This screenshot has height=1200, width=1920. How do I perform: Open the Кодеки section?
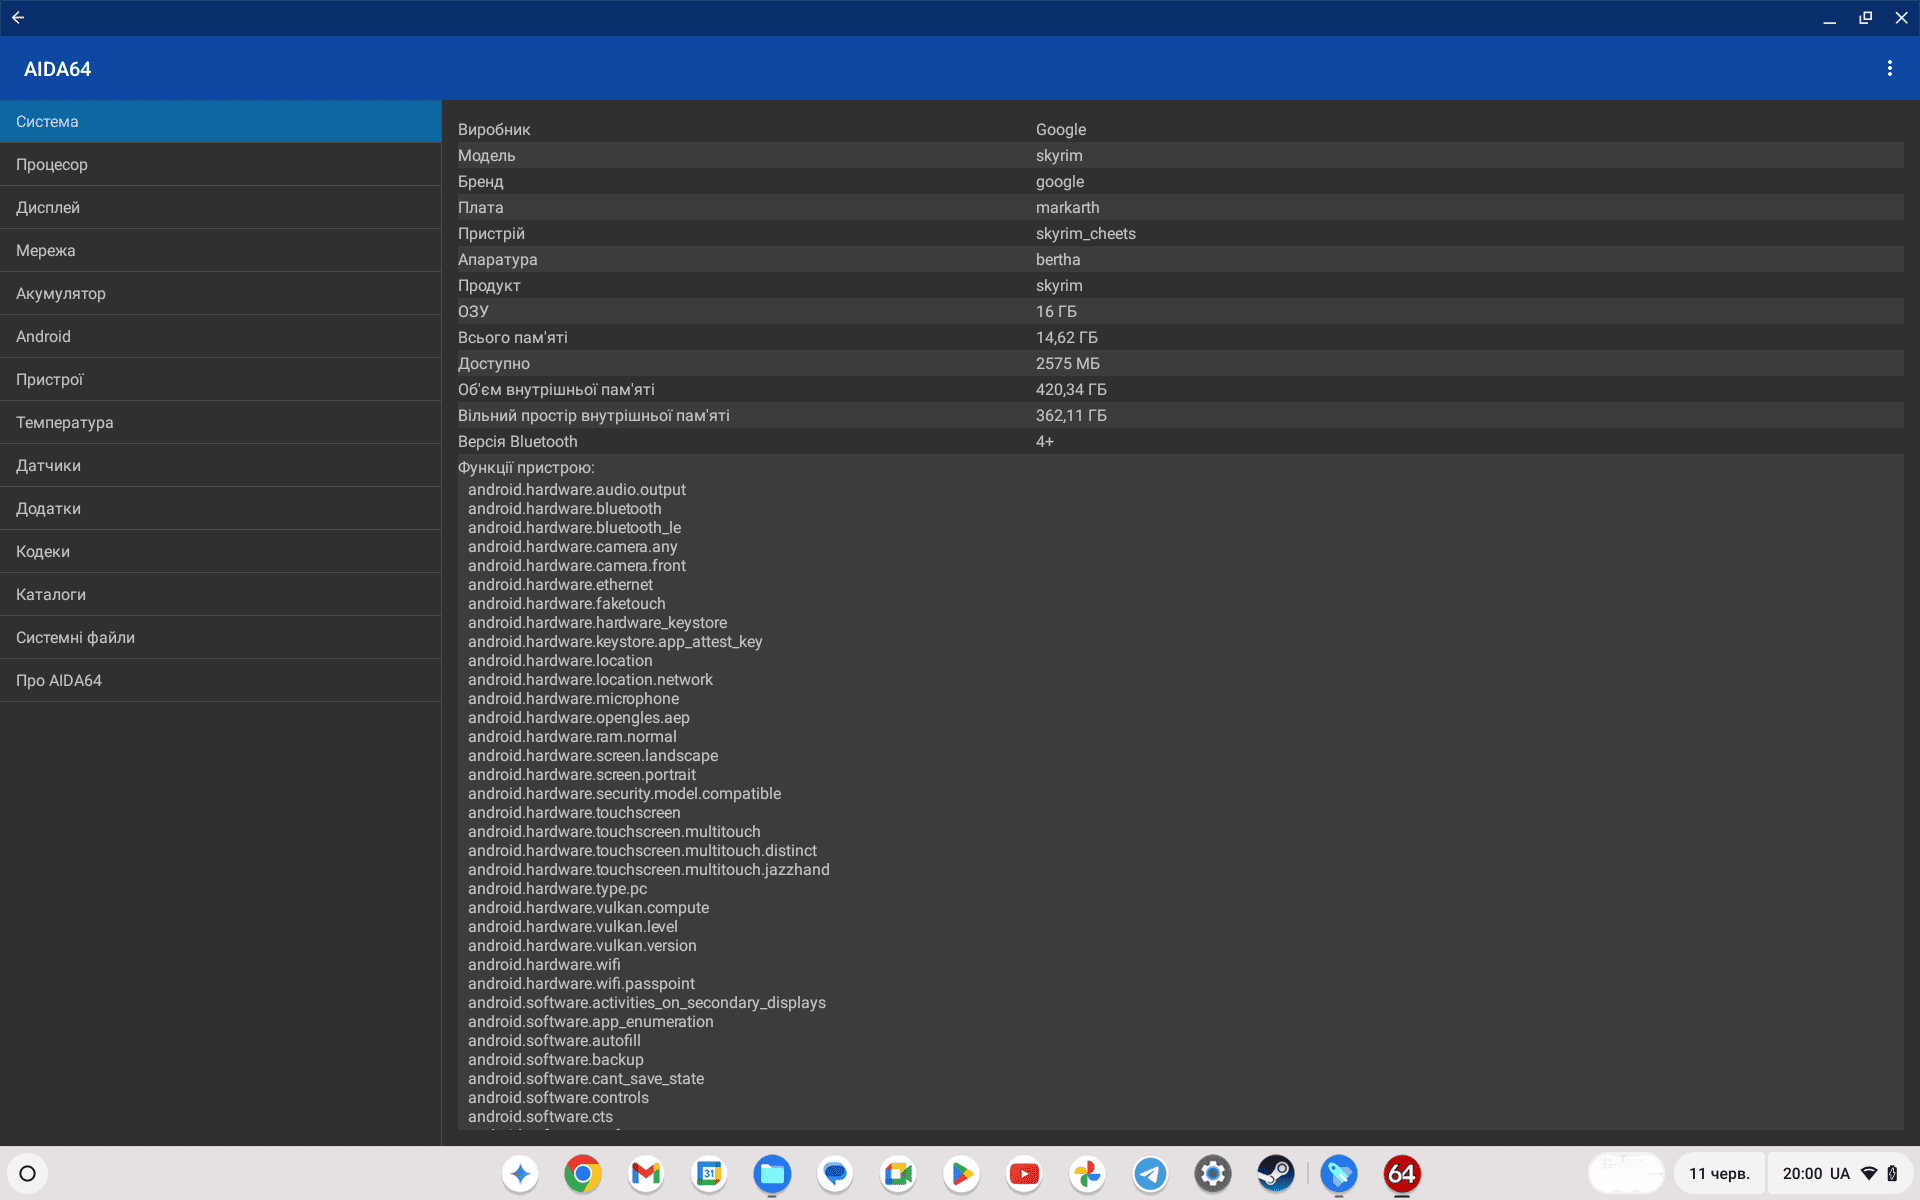220,551
